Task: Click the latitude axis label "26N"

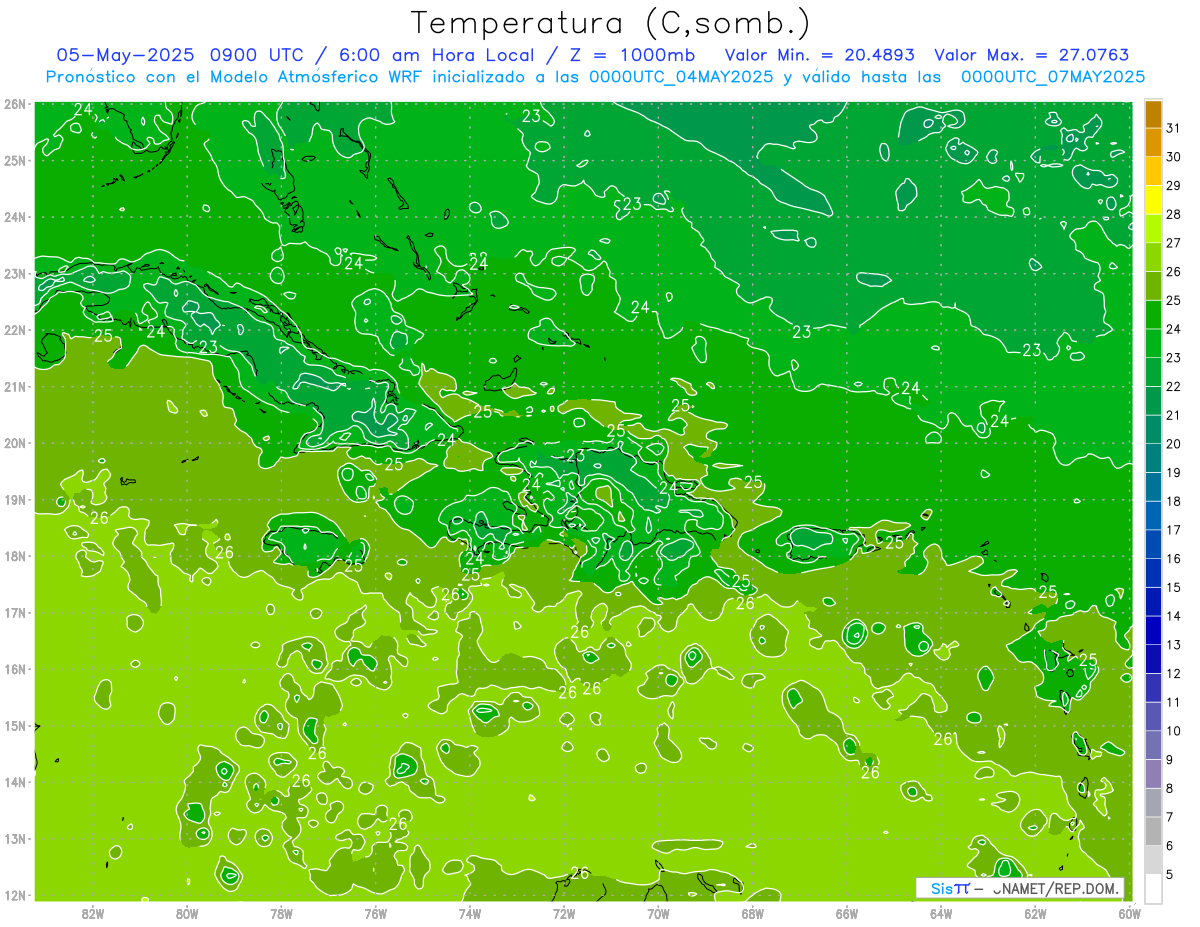Action: coord(15,104)
